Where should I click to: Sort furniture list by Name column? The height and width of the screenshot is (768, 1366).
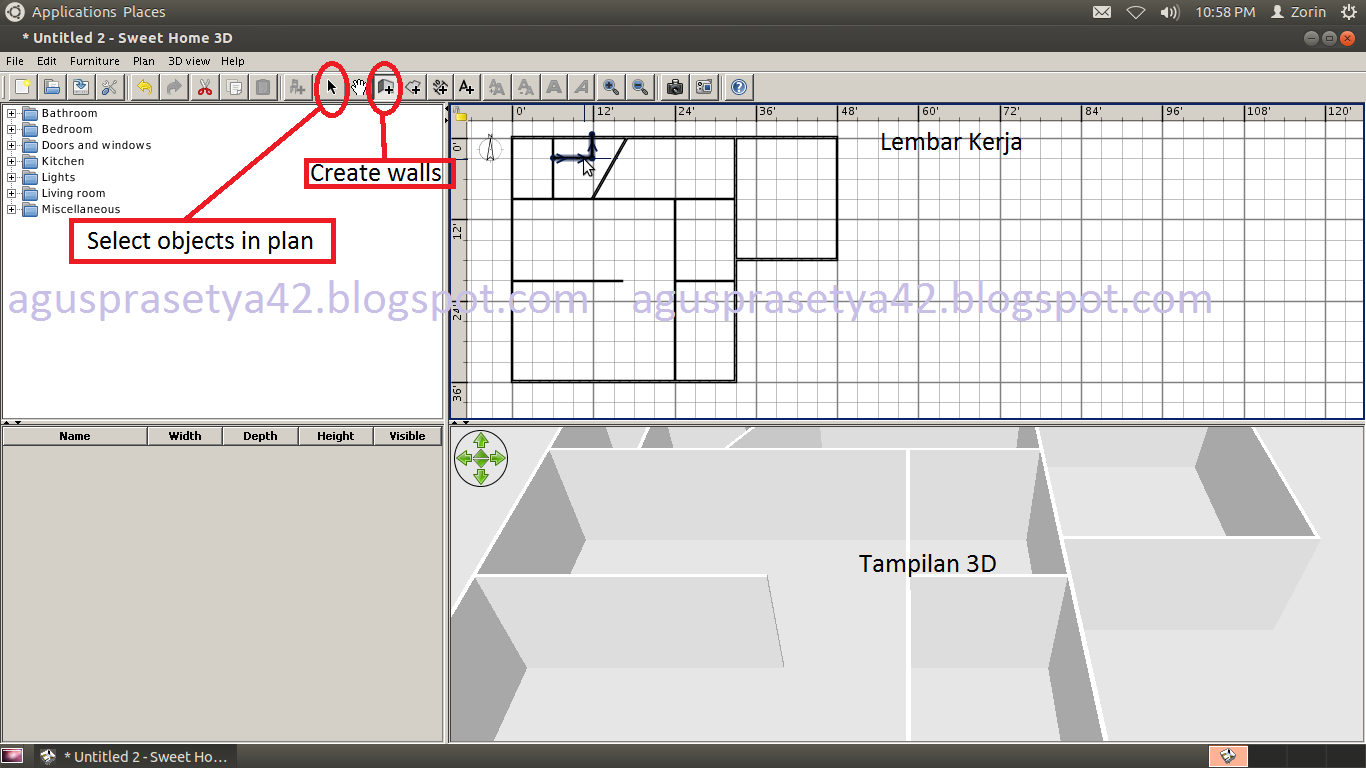pos(75,436)
